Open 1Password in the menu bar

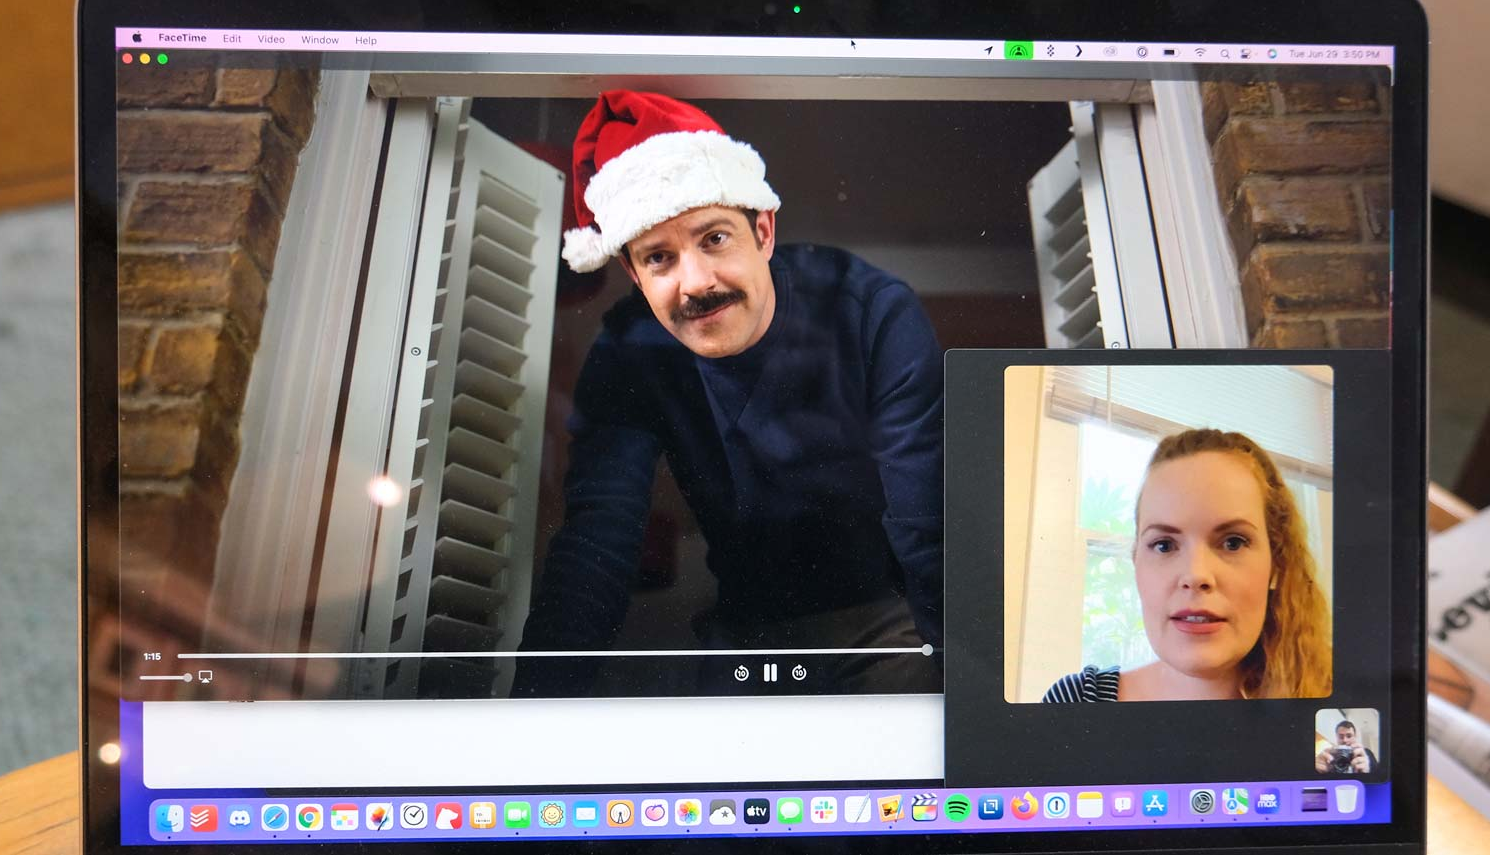tap(1142, 52)
